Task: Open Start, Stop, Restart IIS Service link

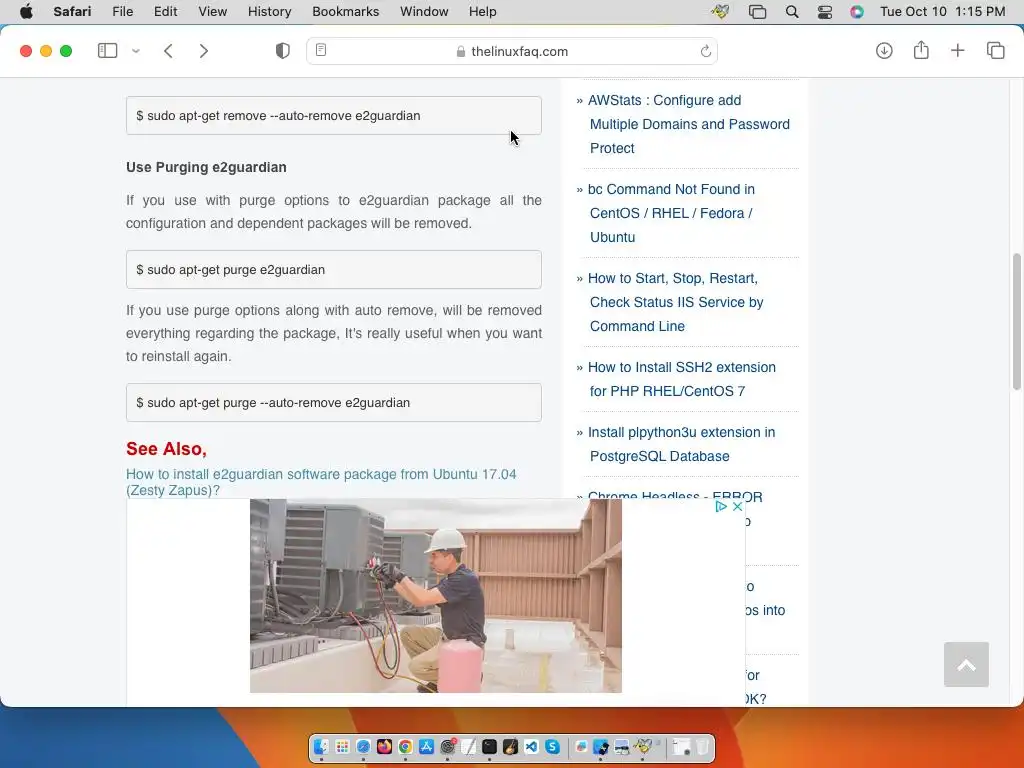Action: pos(675,302)
